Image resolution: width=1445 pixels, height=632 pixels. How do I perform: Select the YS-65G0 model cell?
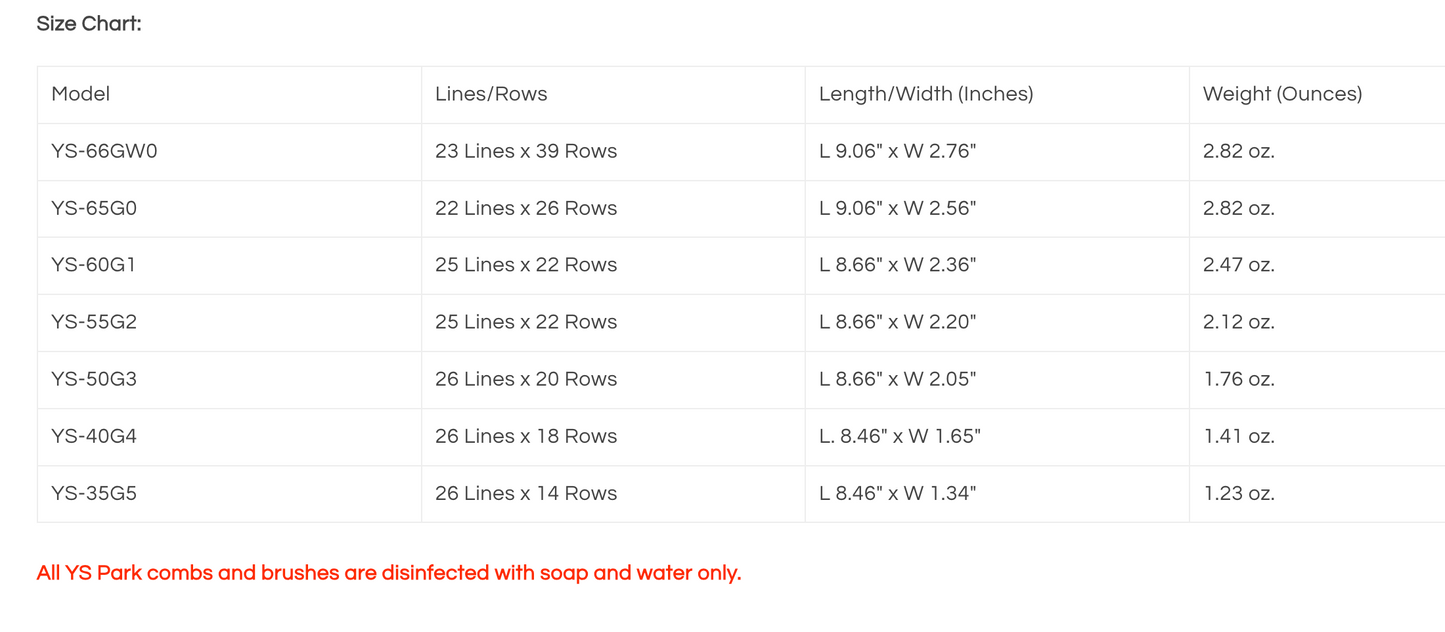(x=94, y=208)
